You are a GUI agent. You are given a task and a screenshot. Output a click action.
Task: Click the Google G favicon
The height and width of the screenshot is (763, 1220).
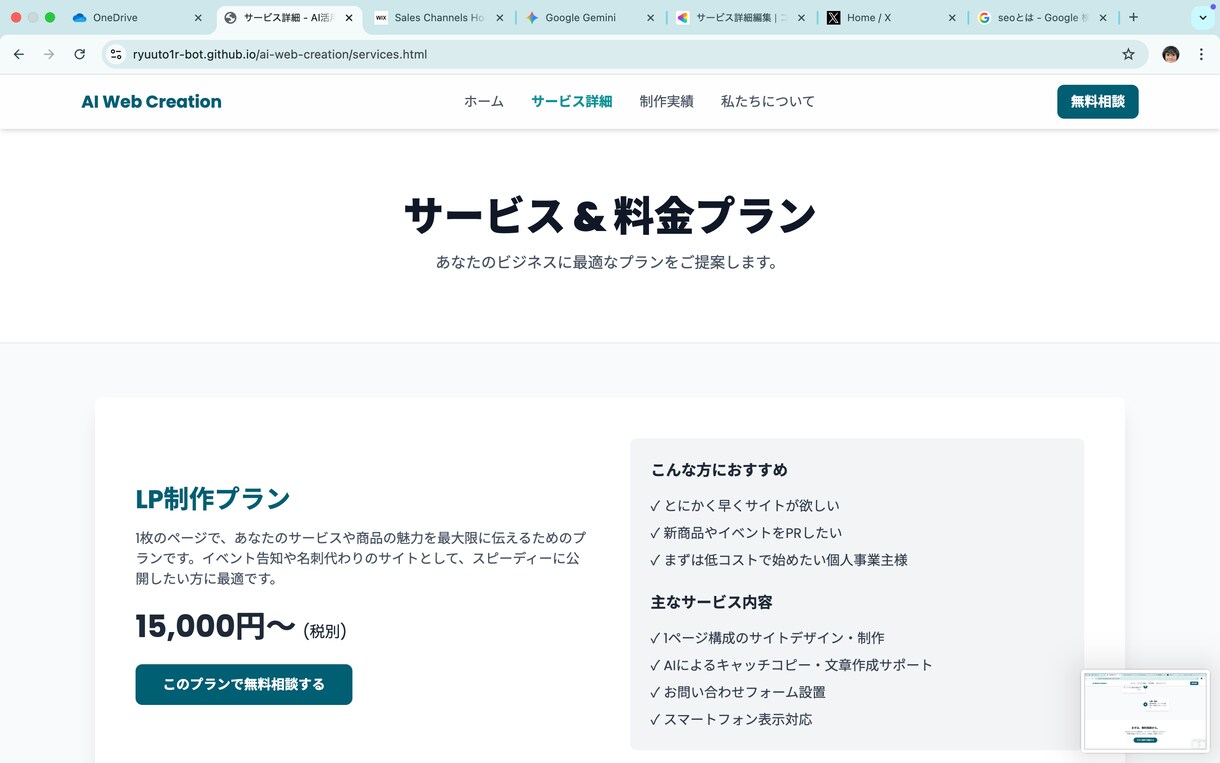click(985, 17)
